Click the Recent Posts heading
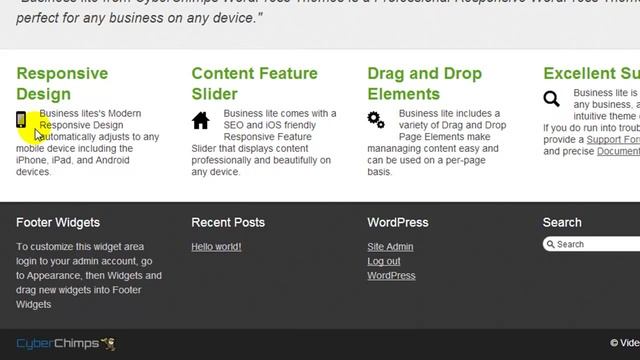The width and height of the screenshot is (640, 360). [x=228, y=222]
